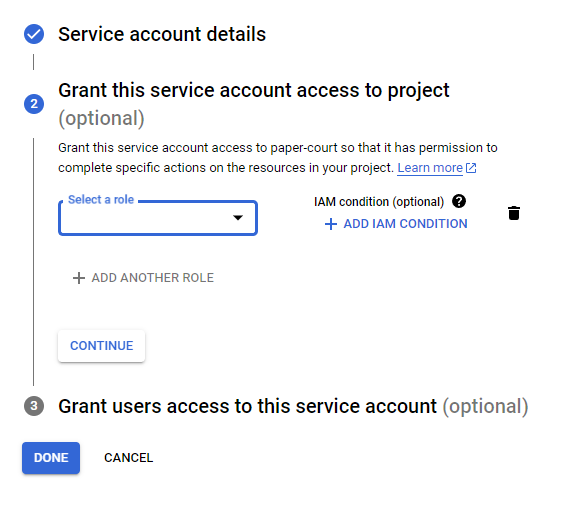Delete the role with the trash icon
Viewport: 580px width, 514px height.
click(x=514, y=213)
